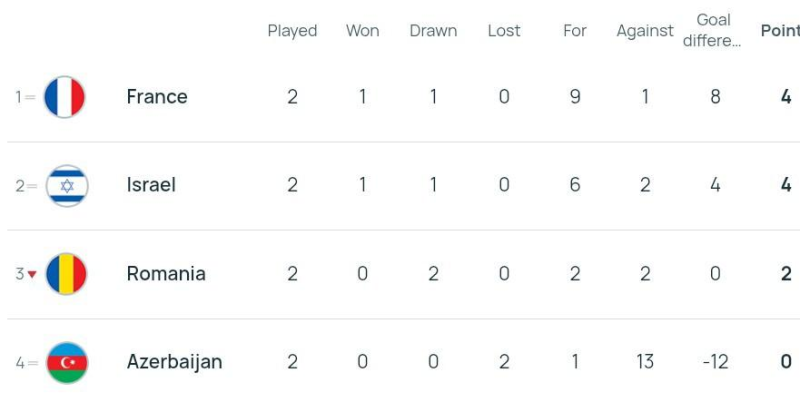Select the Romania team name

[166, 274]
